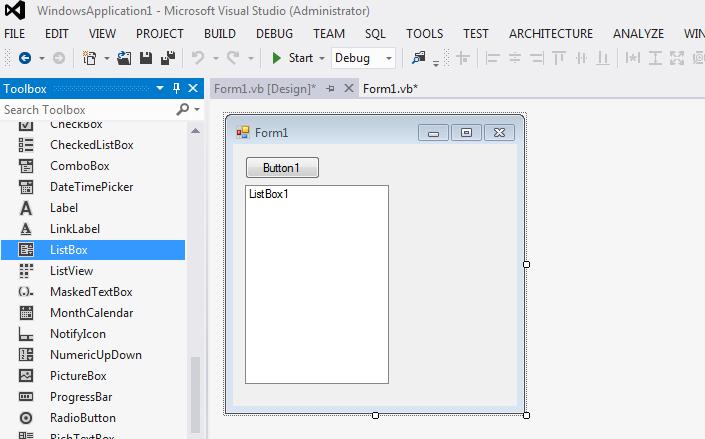Screen dimensions: 705x439
Task: Select MonthCalendar in the Toolbox
Action: [x=93, y=313]
